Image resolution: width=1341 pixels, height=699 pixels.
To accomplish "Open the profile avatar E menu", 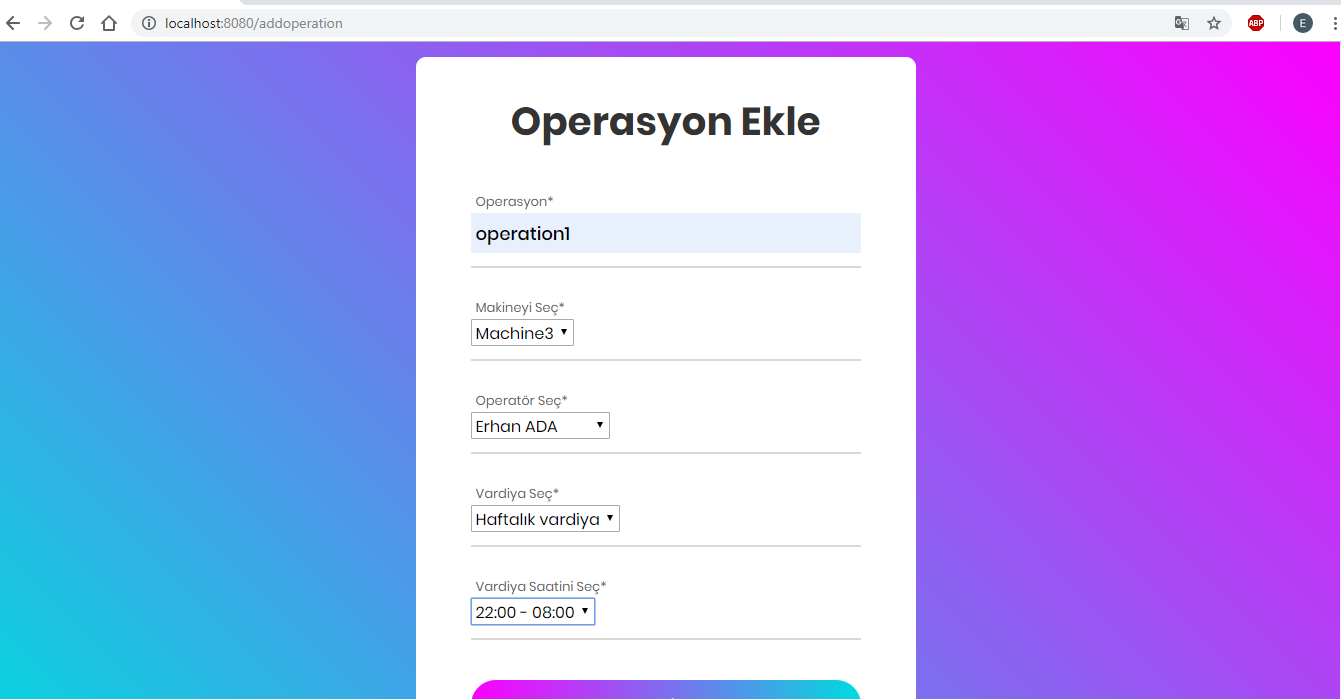I will click(x=1303, y=23).
